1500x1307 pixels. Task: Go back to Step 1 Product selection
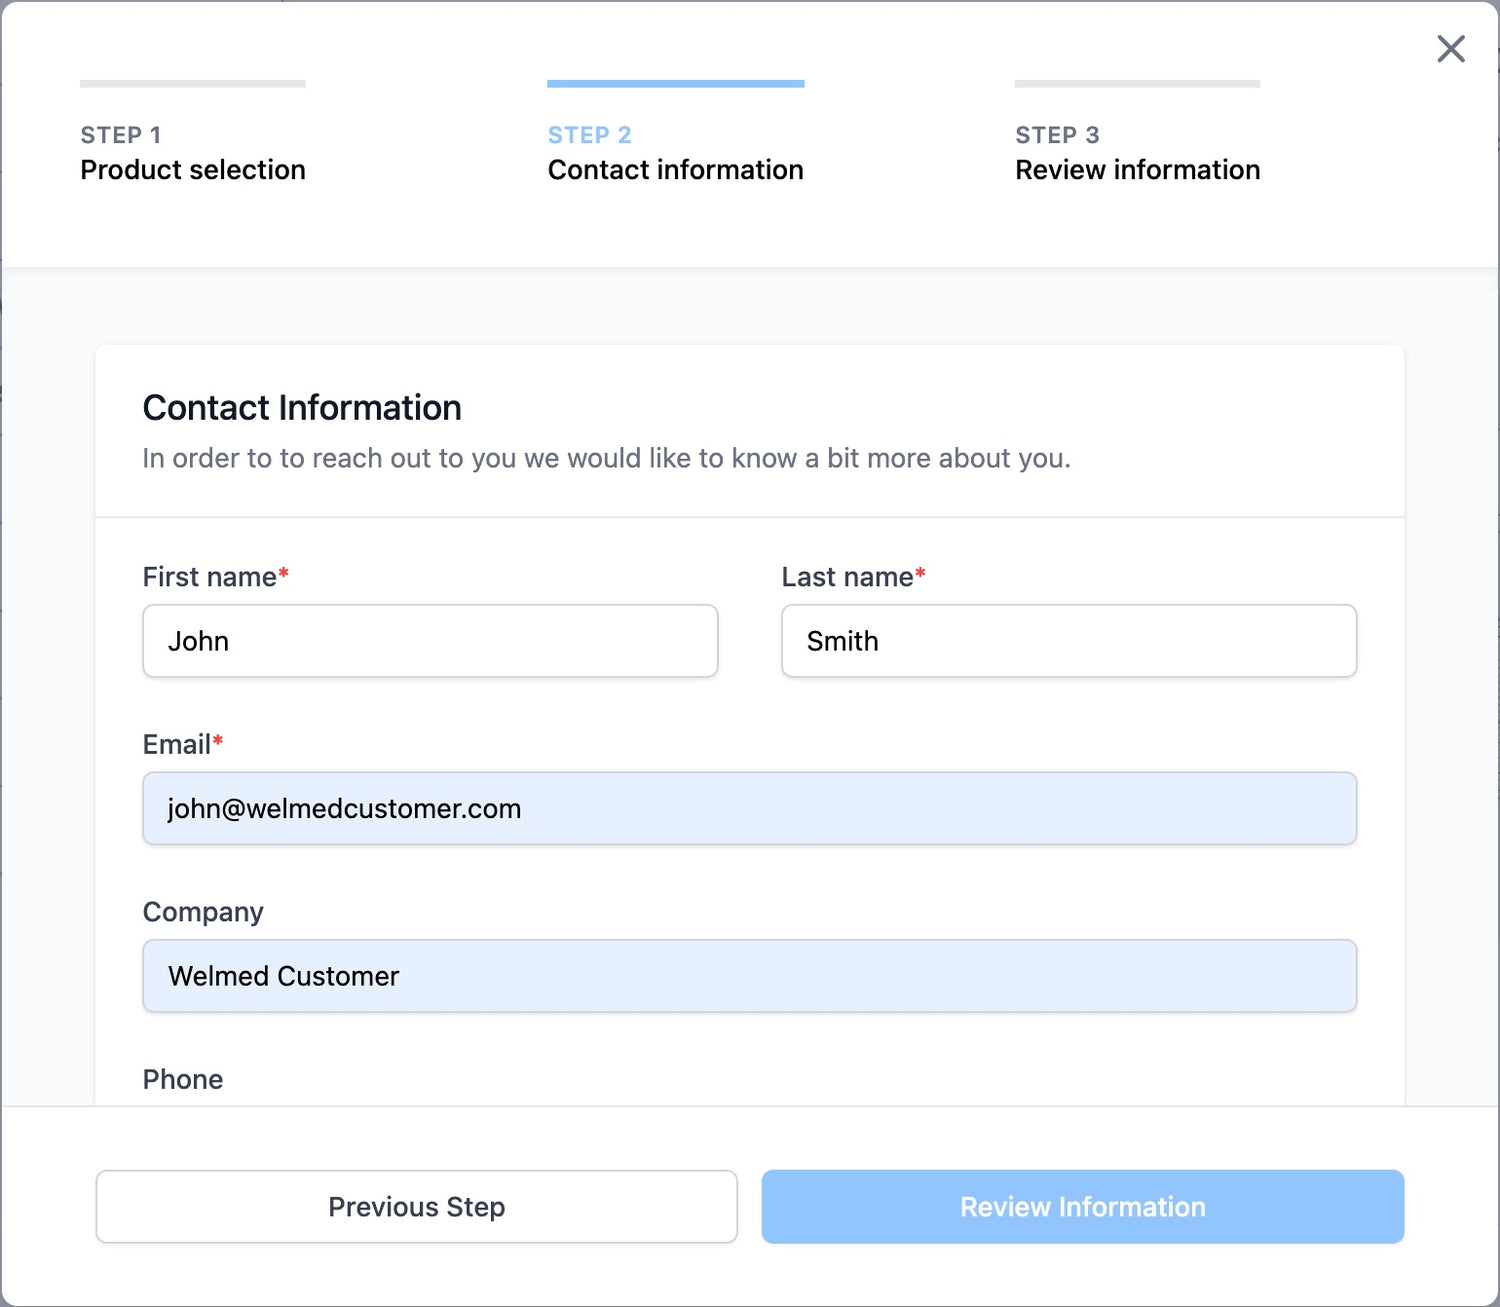coord(192,154)
